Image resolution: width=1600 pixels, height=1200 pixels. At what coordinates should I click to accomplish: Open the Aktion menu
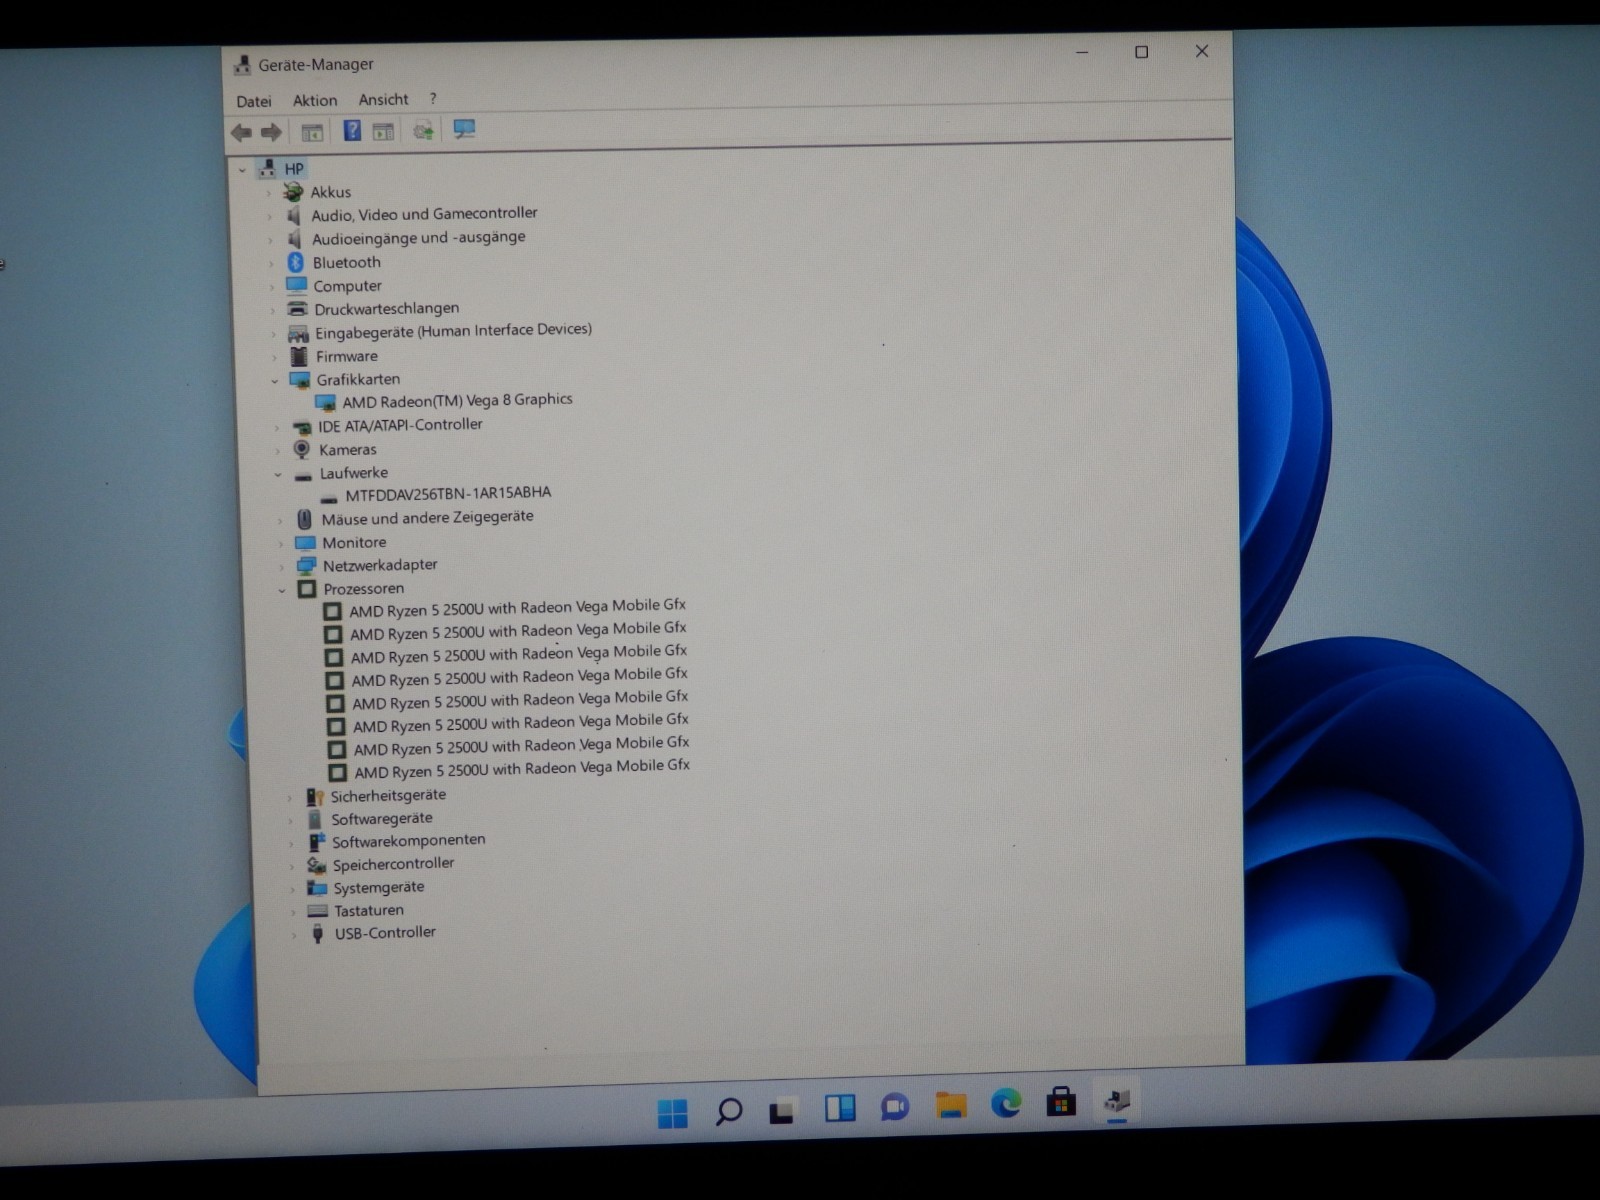315,100
